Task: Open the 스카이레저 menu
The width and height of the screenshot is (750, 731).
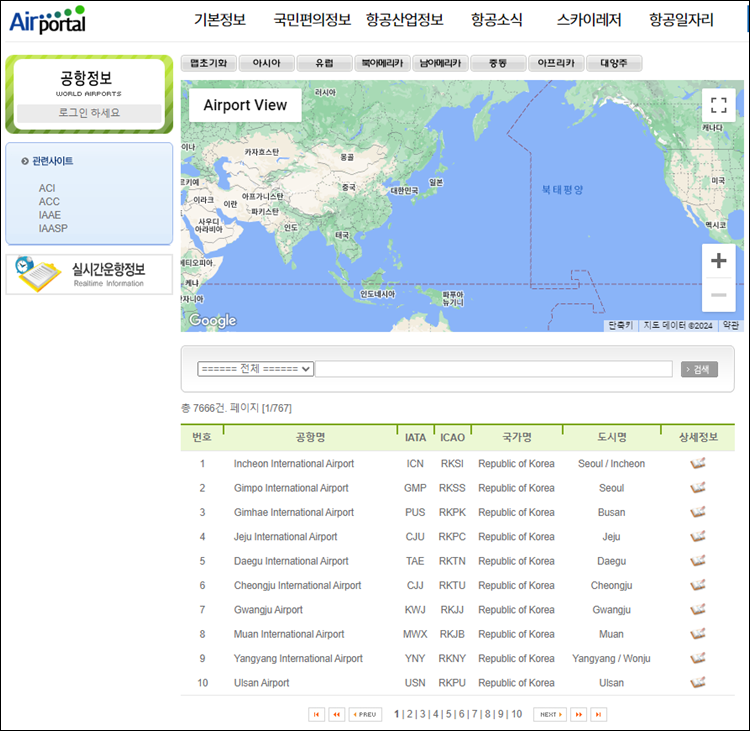Action: tap(589, 20)
